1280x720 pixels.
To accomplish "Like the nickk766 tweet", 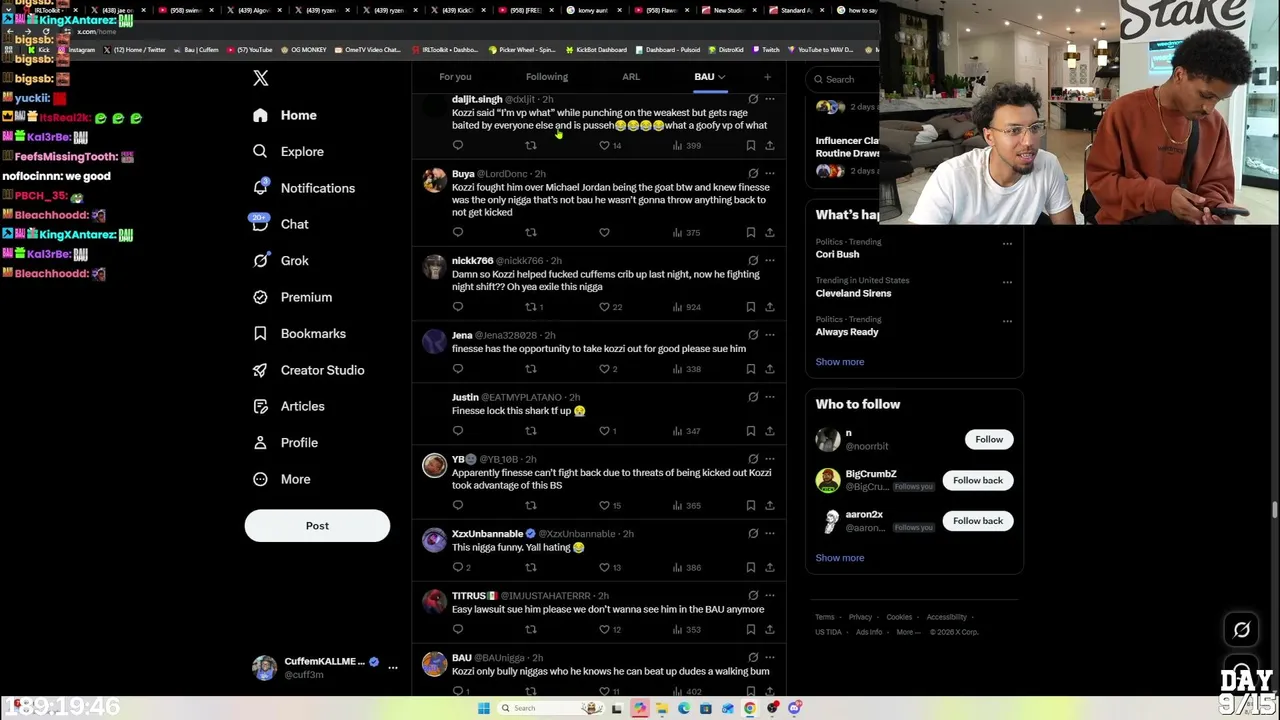I will [x=604, y=307].
